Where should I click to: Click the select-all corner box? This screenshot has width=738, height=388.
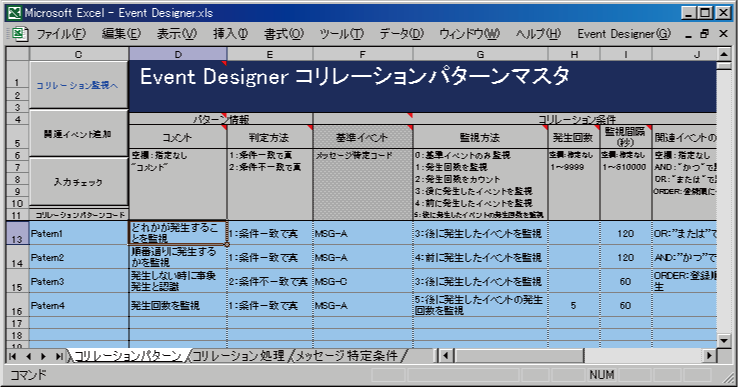pyautogui.click(x=18, y=54)
